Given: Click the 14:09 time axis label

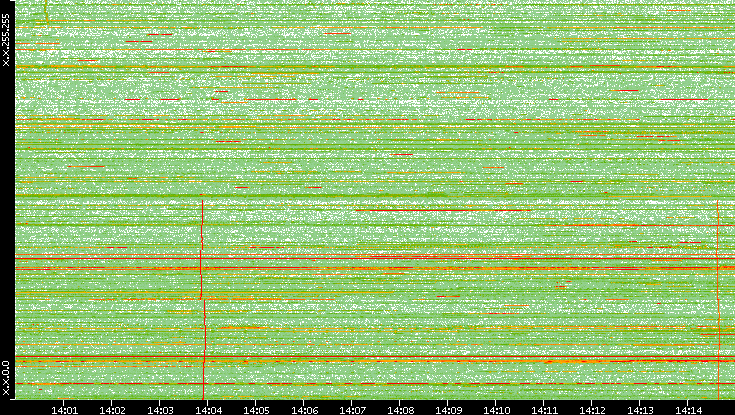Looking at the screenshot, I should (x=449, y=410).
